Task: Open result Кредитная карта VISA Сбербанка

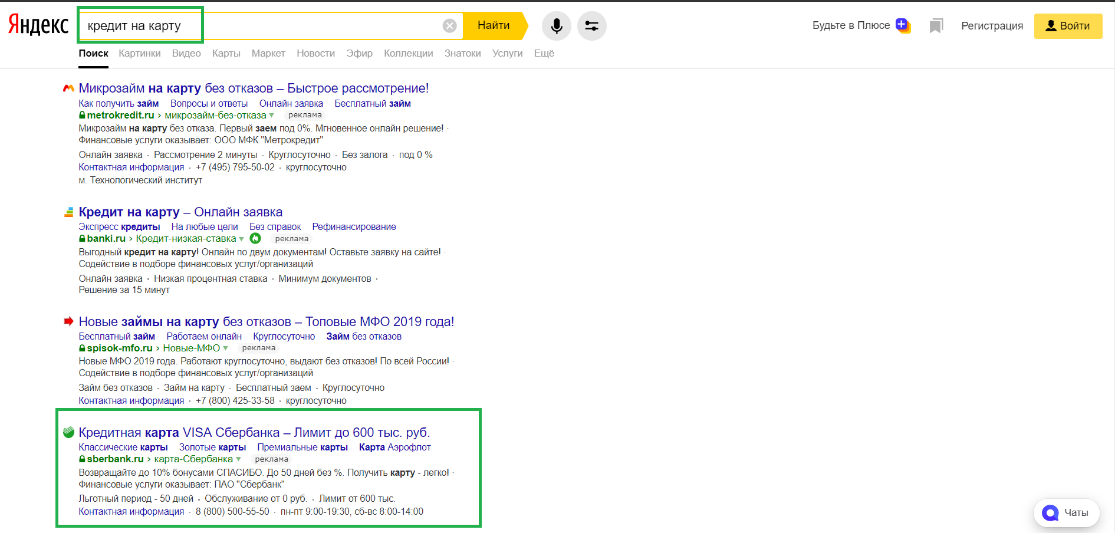Action: (x=255, y=433)
